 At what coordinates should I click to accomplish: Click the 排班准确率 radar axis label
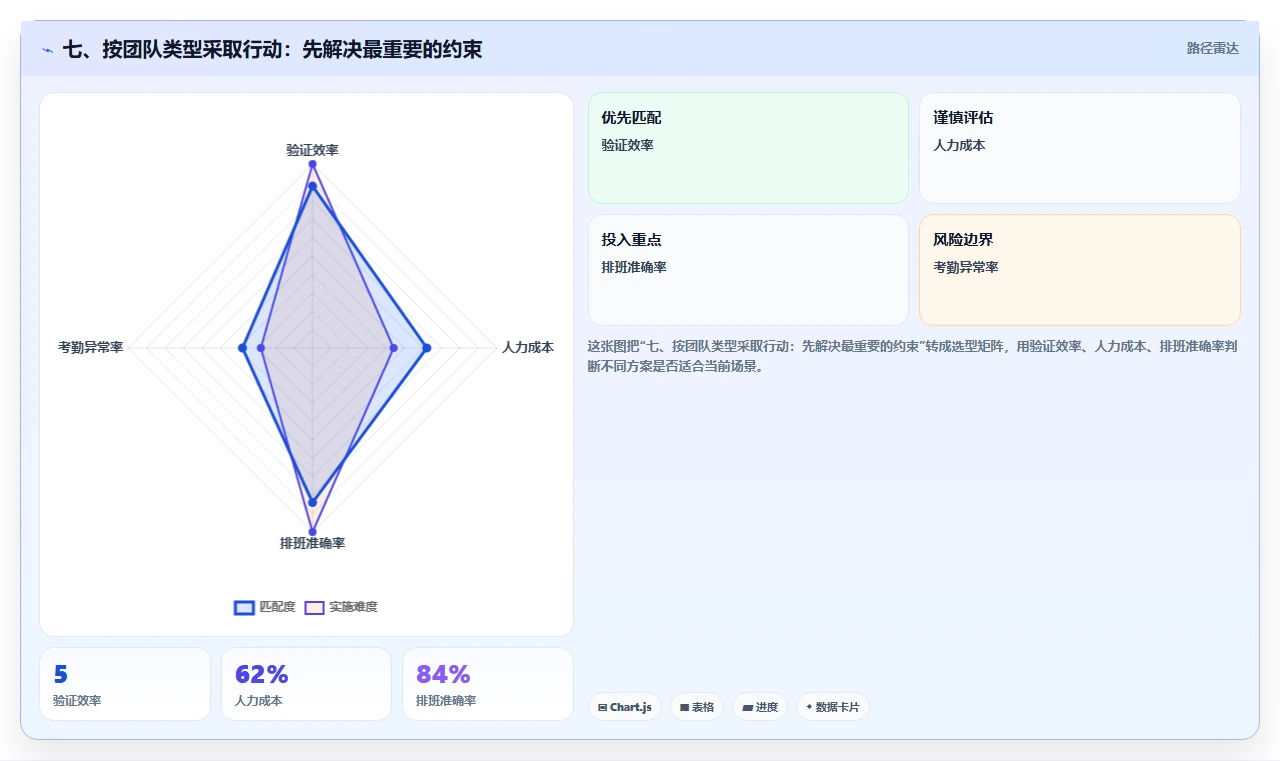click(312, 543)
